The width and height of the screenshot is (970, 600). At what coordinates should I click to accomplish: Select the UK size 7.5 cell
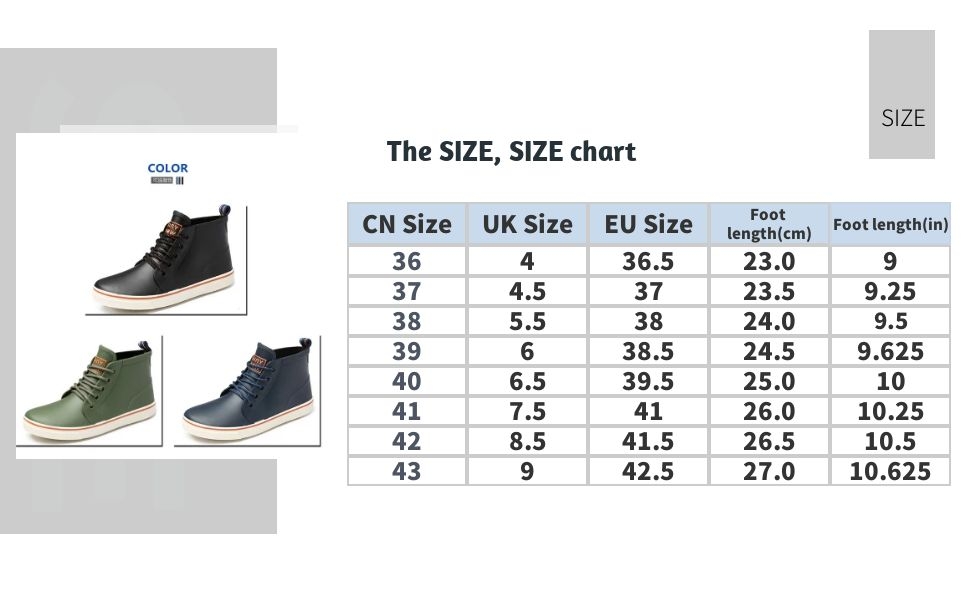(527, 411)
